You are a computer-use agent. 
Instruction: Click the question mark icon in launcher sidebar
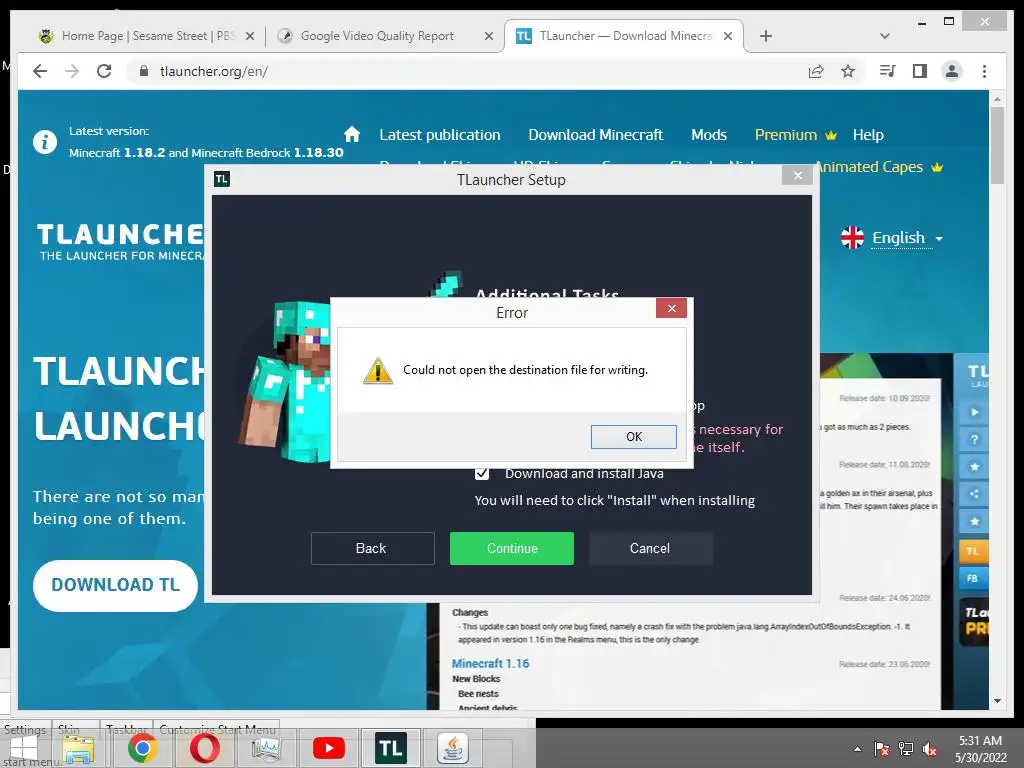point(974,440)
